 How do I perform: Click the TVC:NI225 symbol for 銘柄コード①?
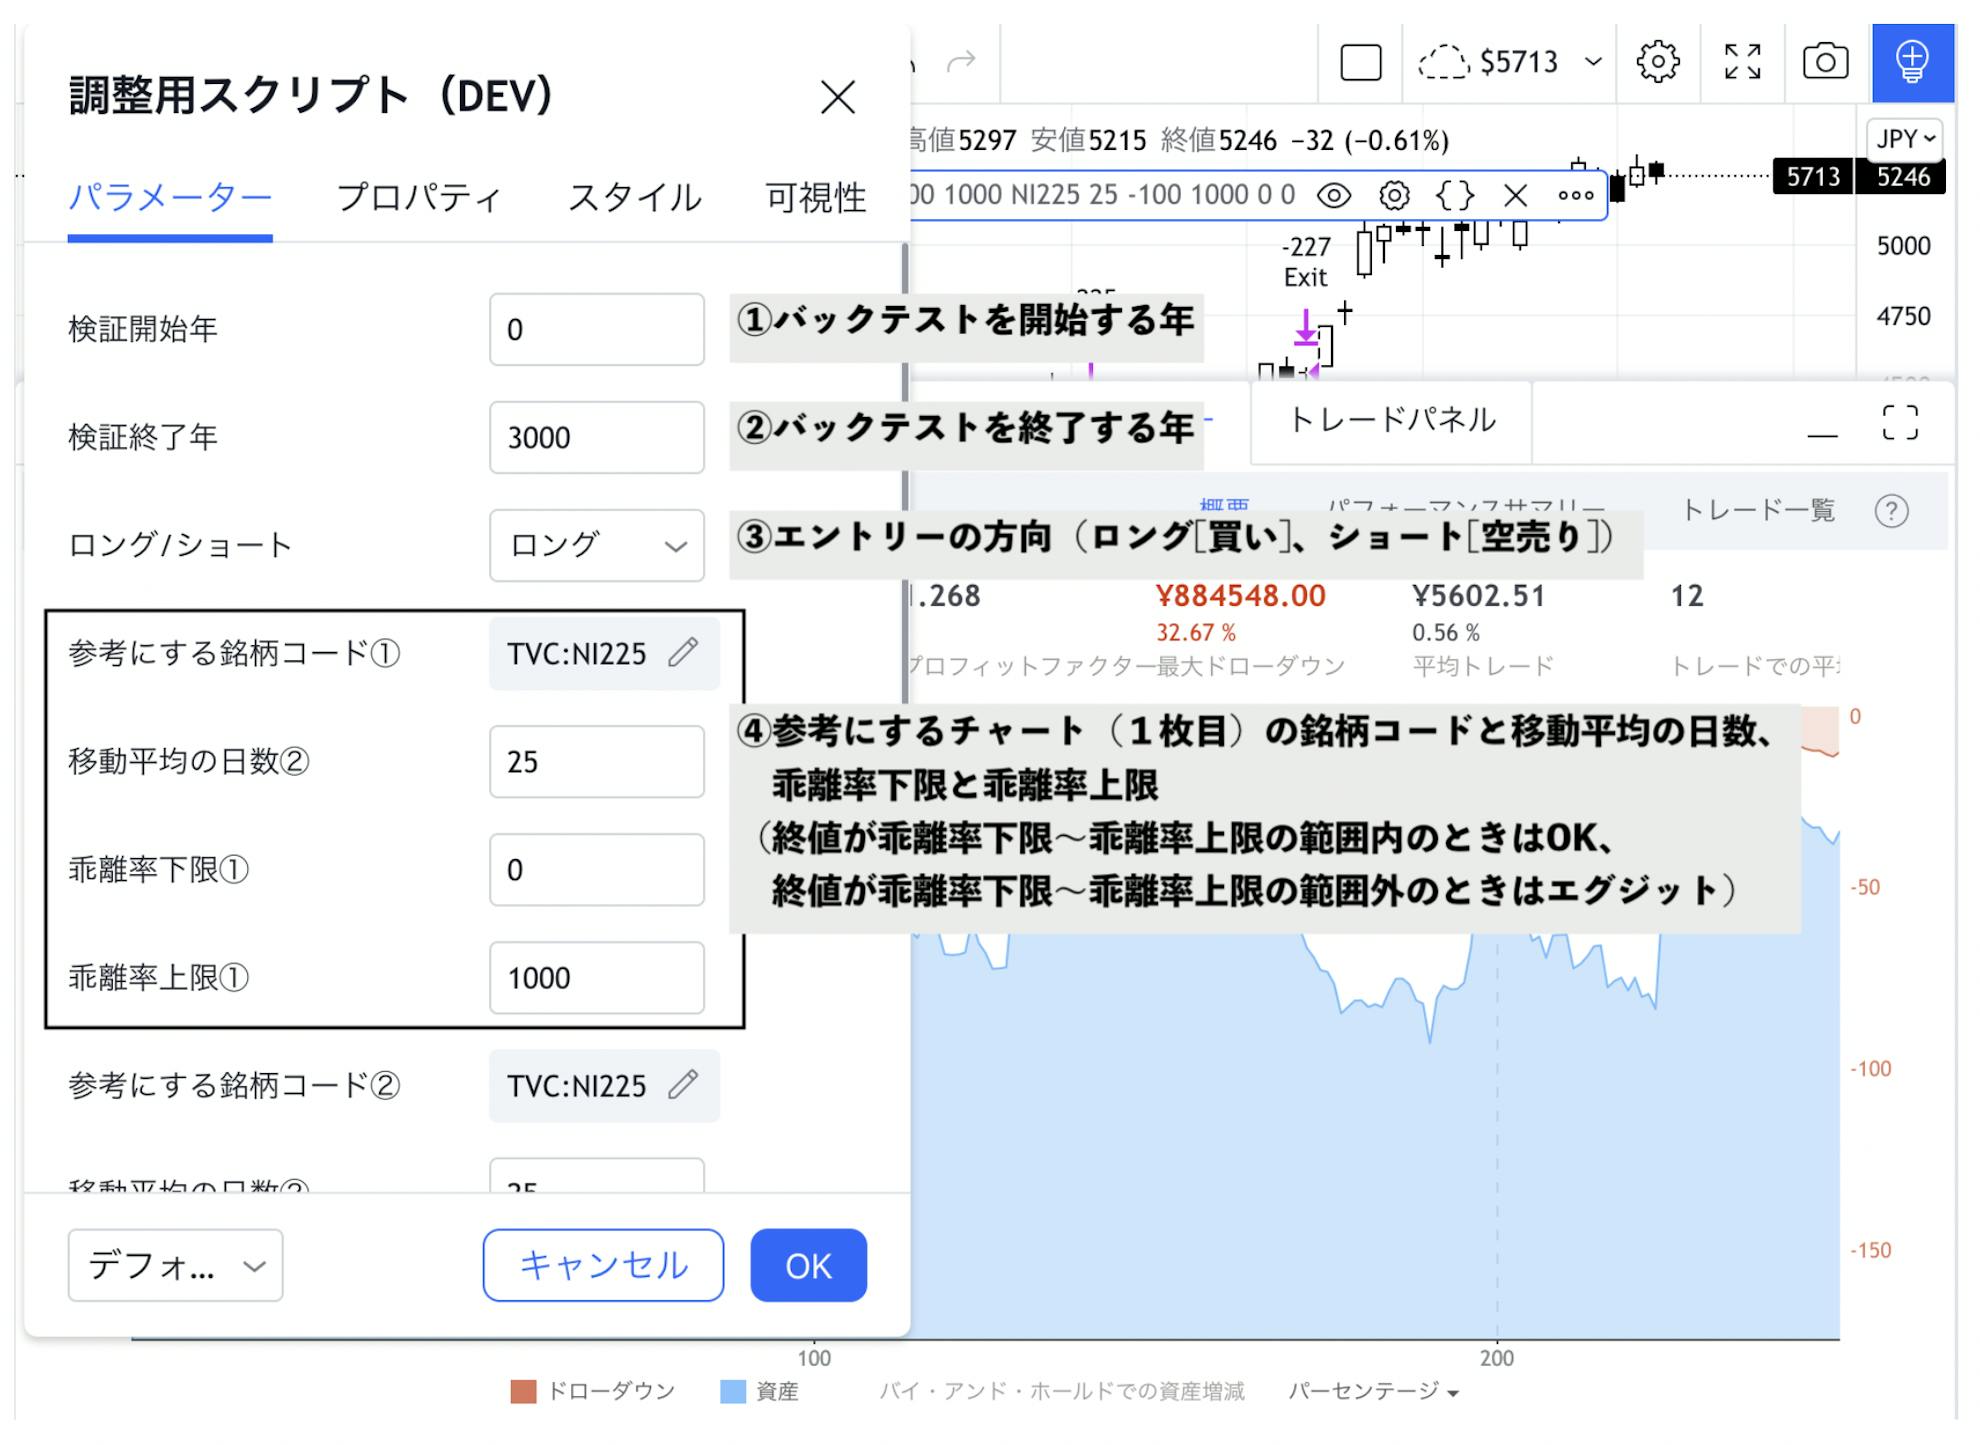[x=577, y=653]
